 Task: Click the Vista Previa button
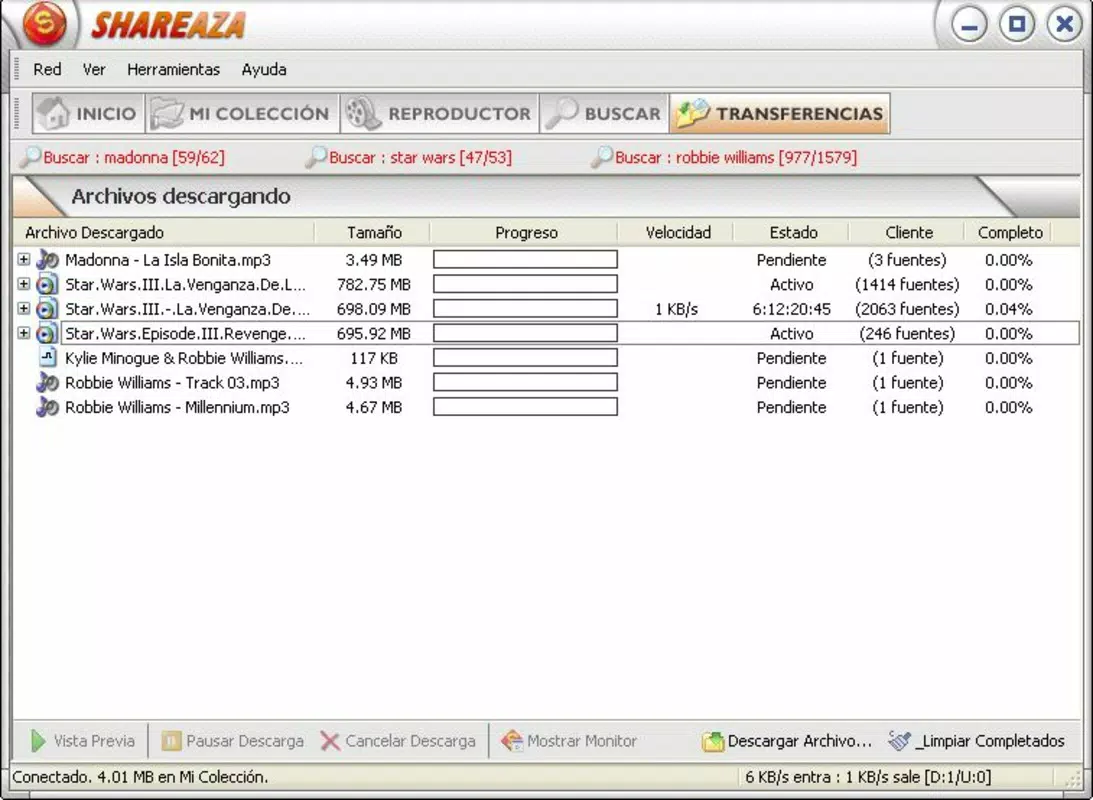[83, 741]
